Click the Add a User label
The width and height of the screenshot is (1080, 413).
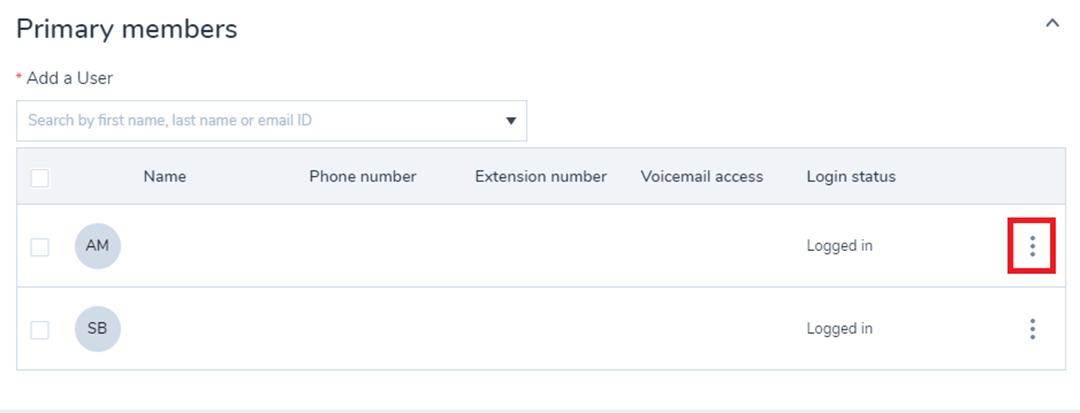pyautogui.click(x=70, y=78)
